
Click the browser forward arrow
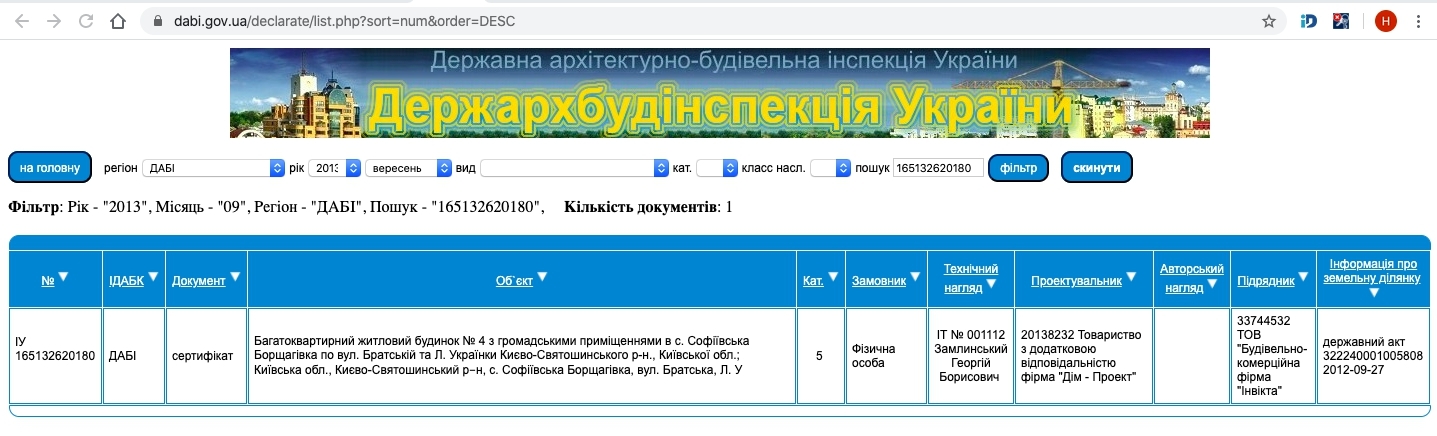point(53,20)
